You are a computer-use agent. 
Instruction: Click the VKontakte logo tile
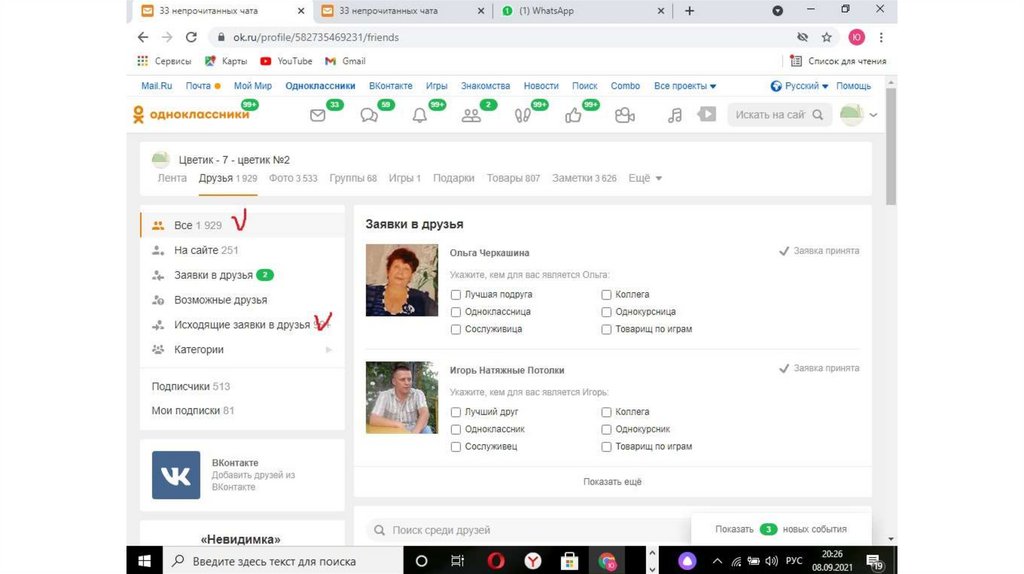176,475
